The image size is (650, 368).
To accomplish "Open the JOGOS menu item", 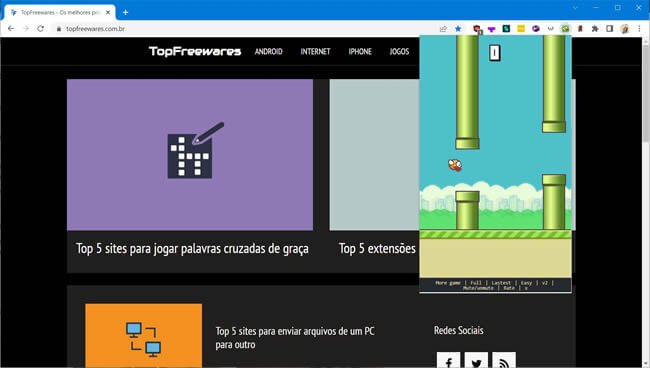I will click(x=399, y=51).
